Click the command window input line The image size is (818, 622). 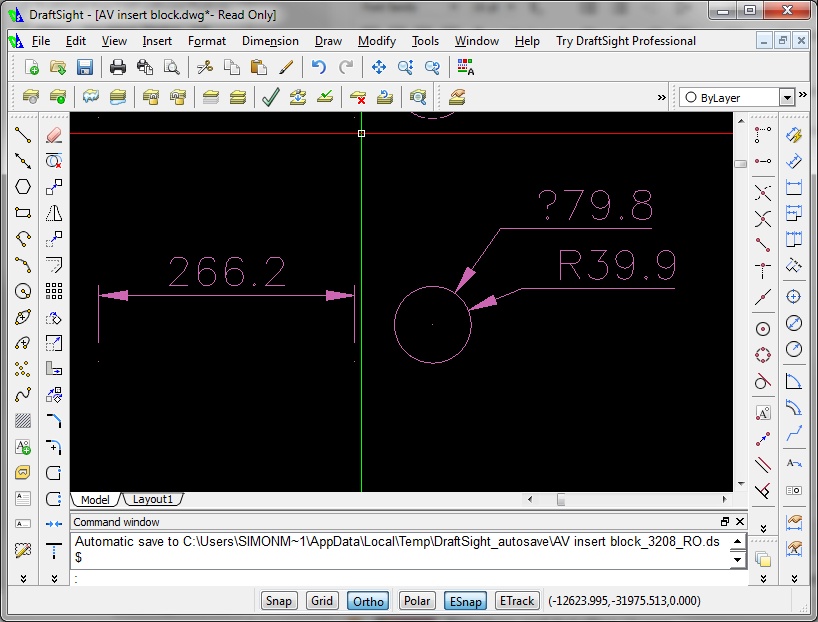400,578
